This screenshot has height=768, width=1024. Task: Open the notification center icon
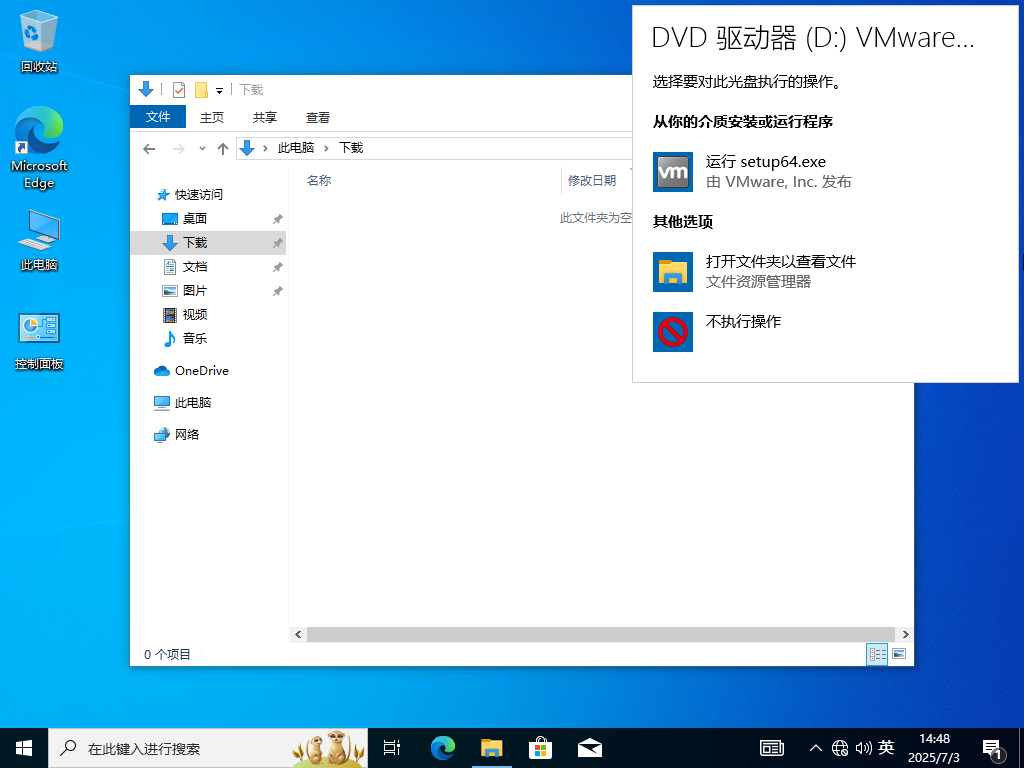993,750
